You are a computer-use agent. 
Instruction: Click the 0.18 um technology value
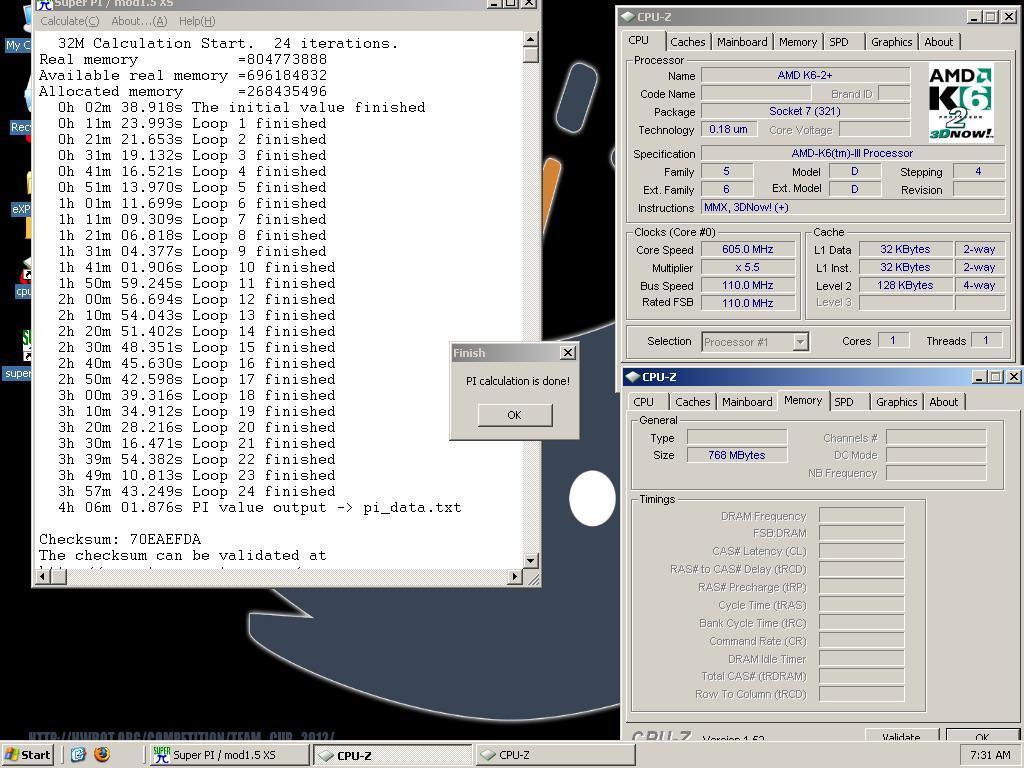(729, 129)
